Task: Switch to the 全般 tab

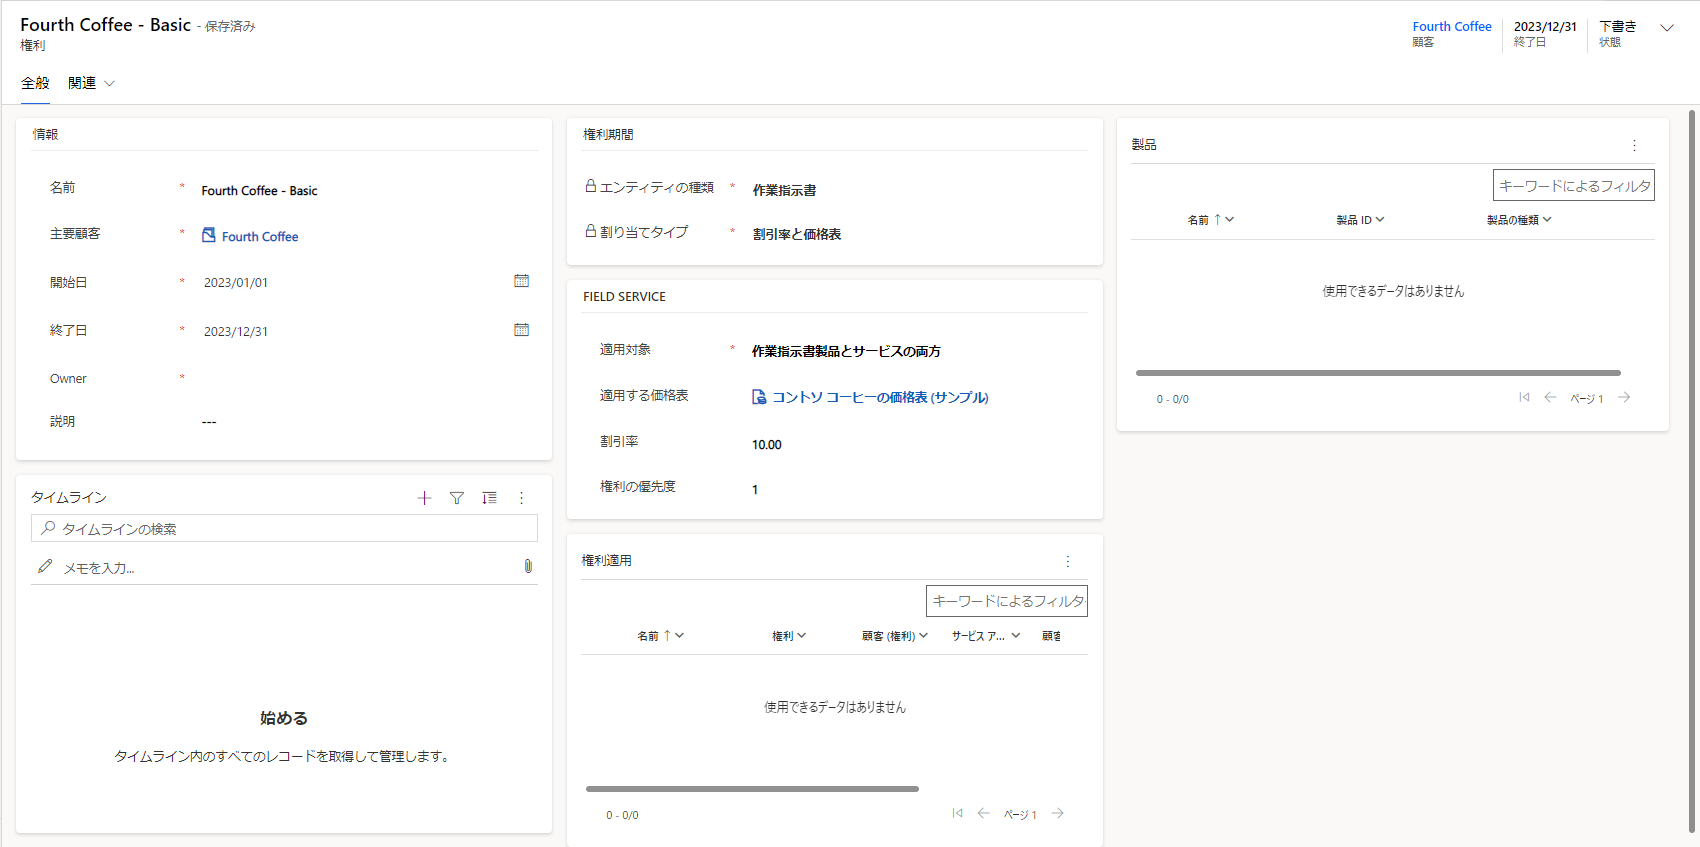Action: click(x=35, y=83)
